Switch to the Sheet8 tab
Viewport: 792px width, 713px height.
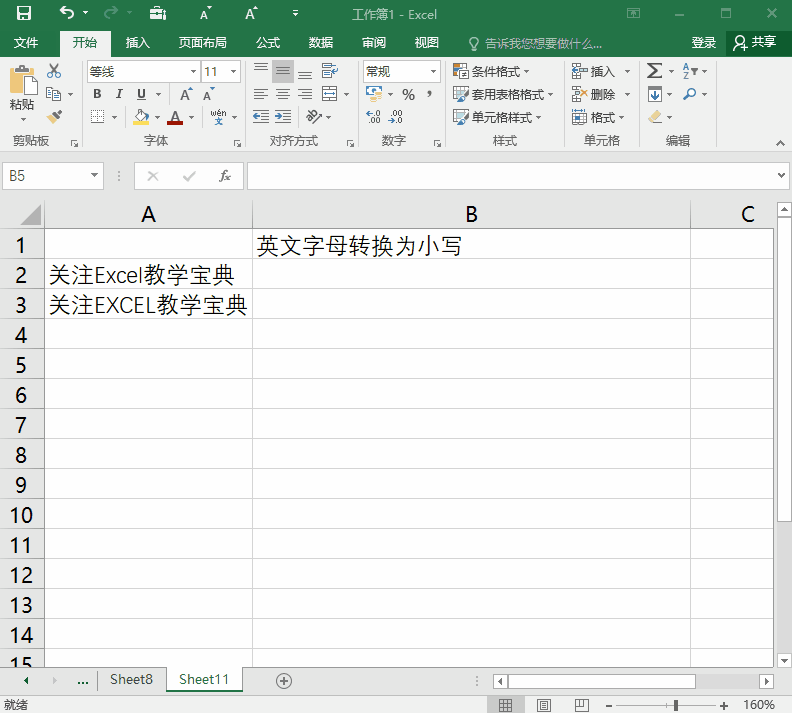tap(131, 680)
